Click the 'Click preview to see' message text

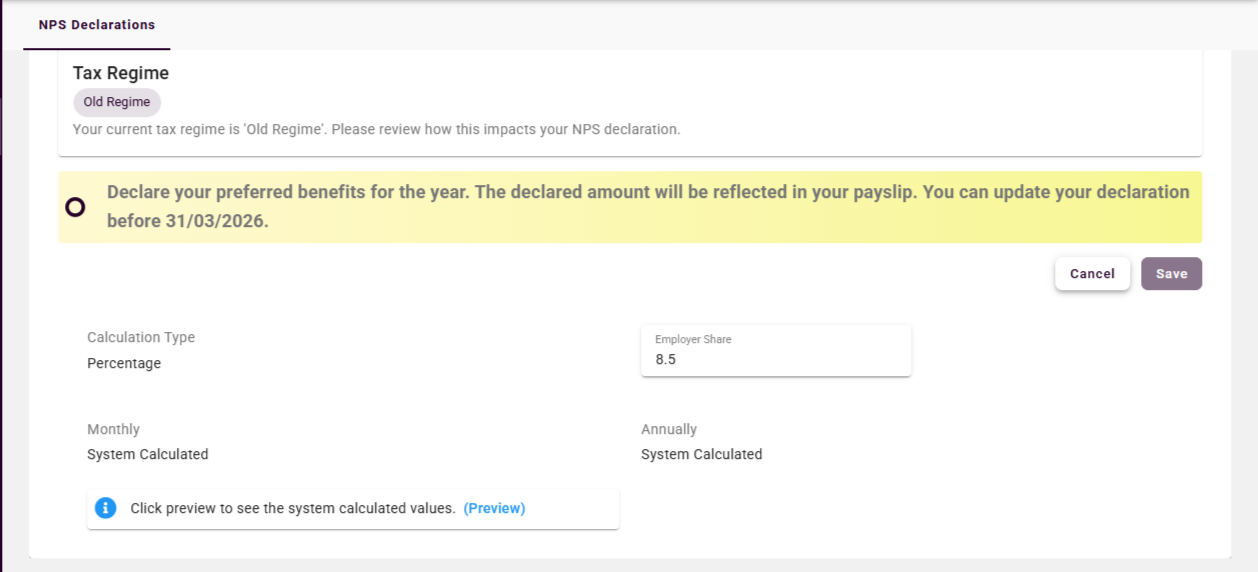pos(293,508)
